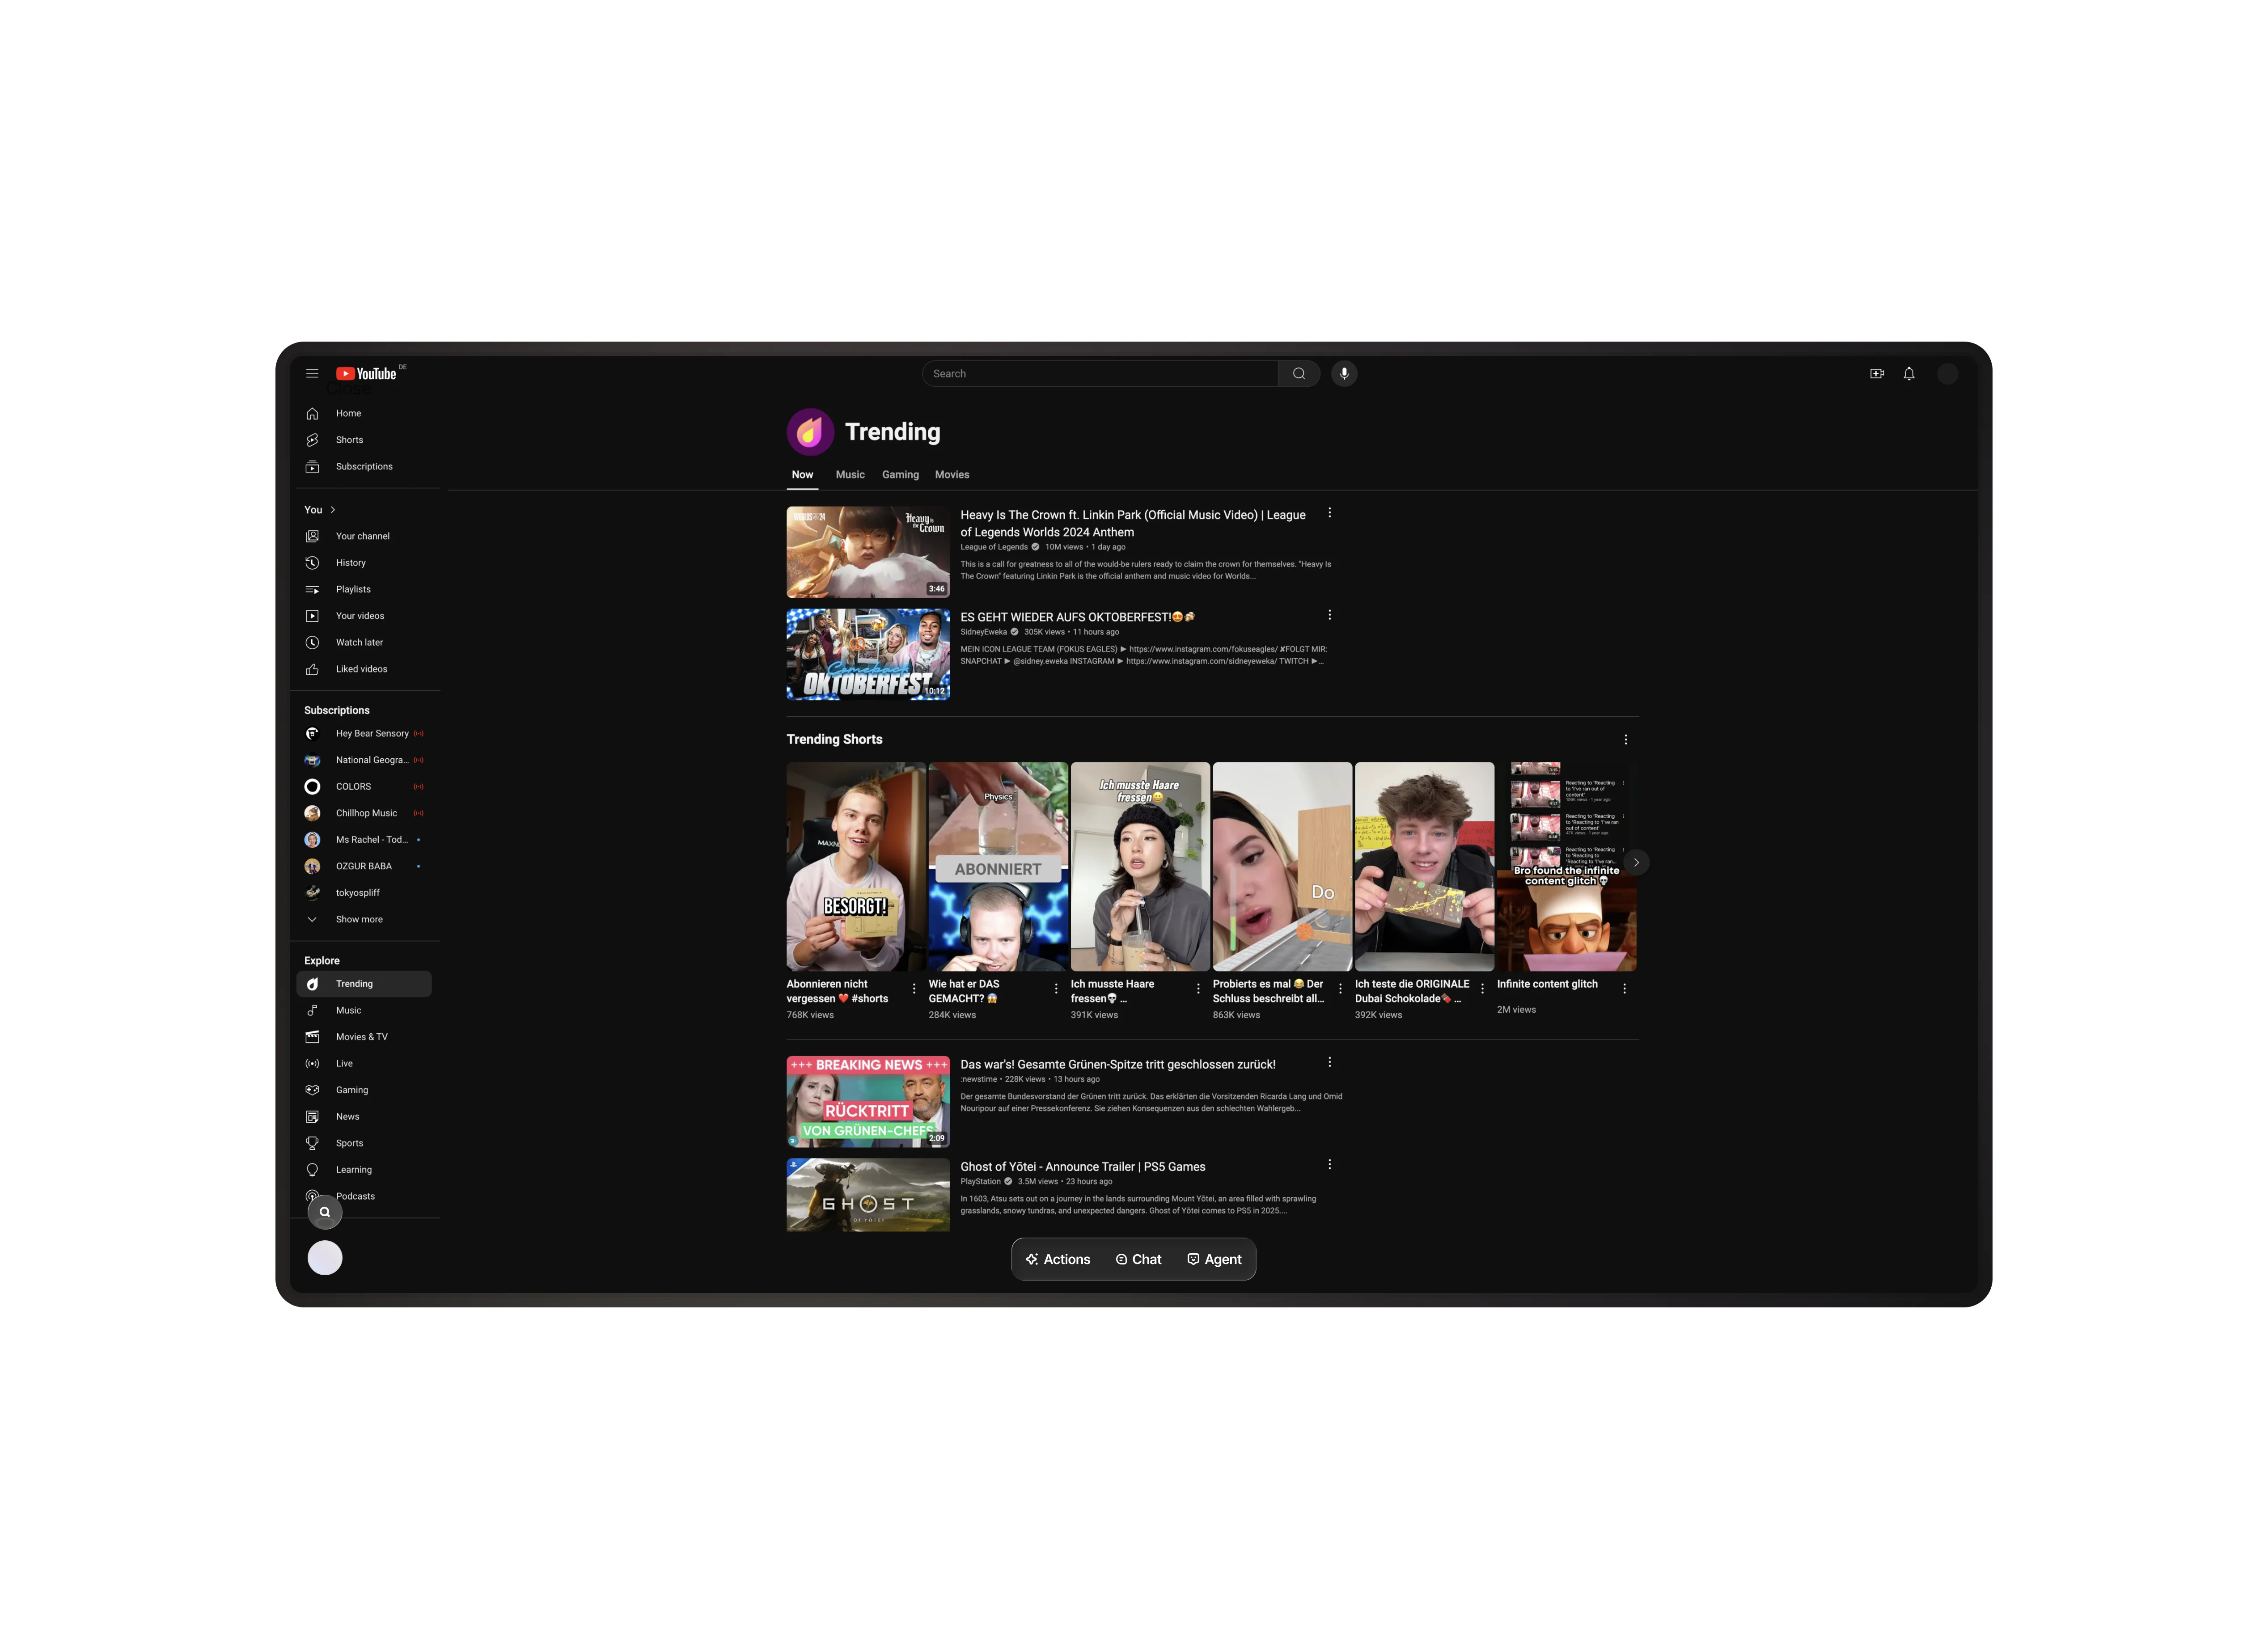Go to Shorts in sidebar

[x=349, y=440]
